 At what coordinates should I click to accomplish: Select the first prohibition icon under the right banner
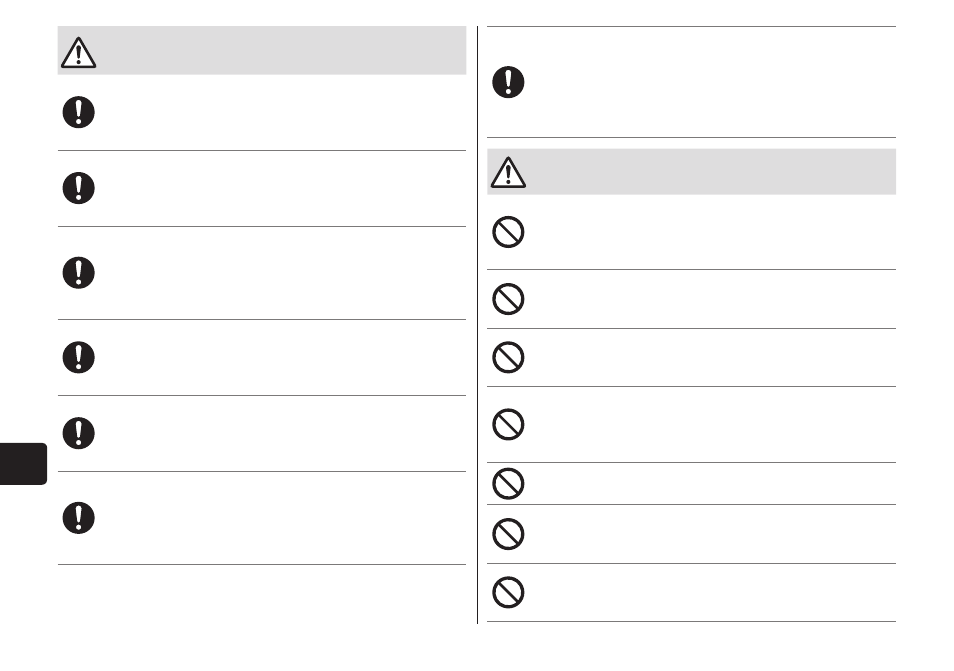coord(508,232)
